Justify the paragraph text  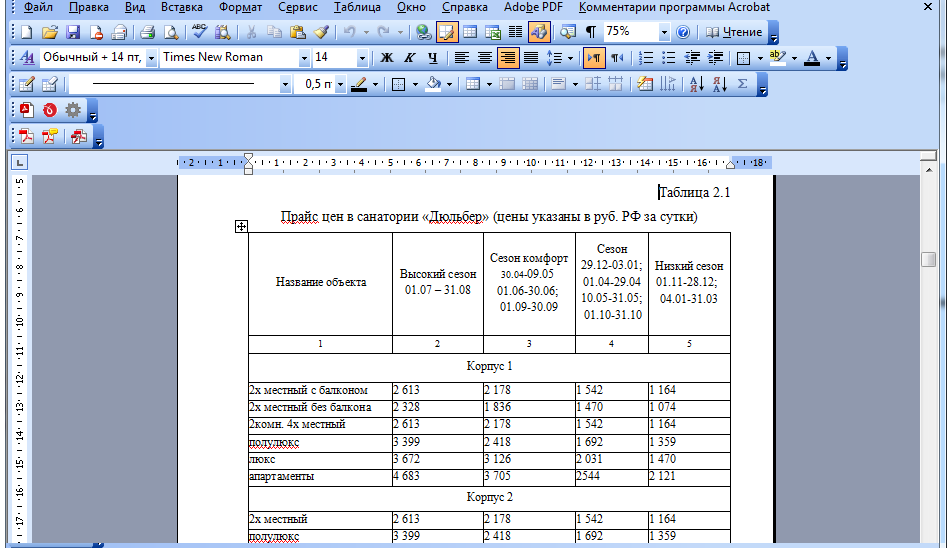(531, 57)
